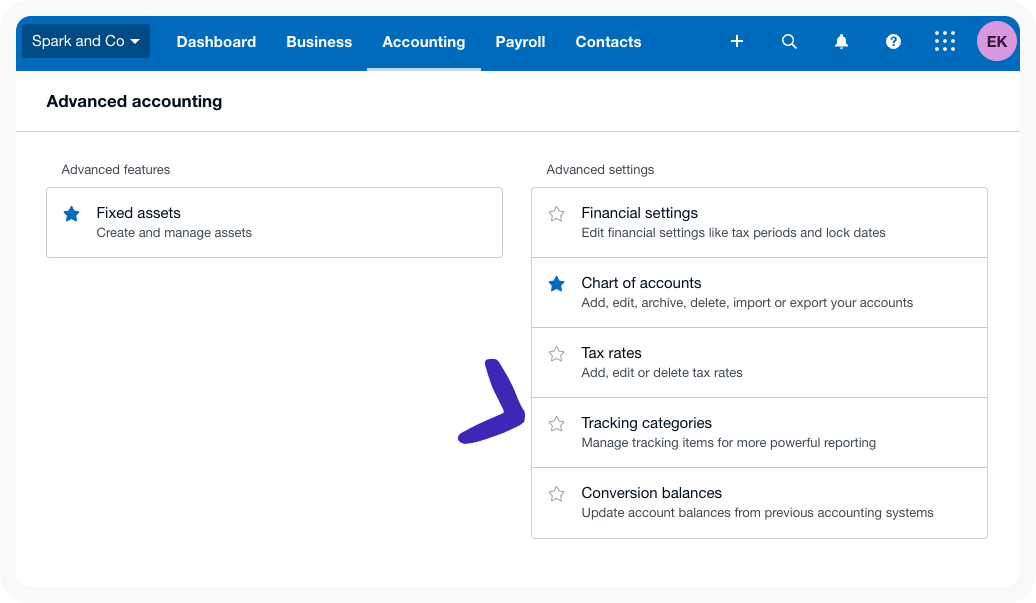This screenshot has width=1036, height=603.
Task: Open the Contacts menu
Action: 608,42
